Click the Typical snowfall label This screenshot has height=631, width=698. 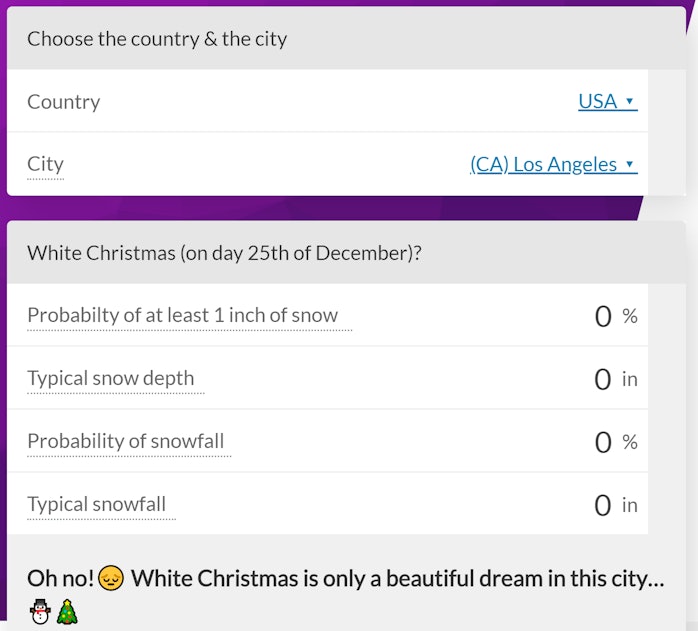pyautogui.click(x=97, y=505)
